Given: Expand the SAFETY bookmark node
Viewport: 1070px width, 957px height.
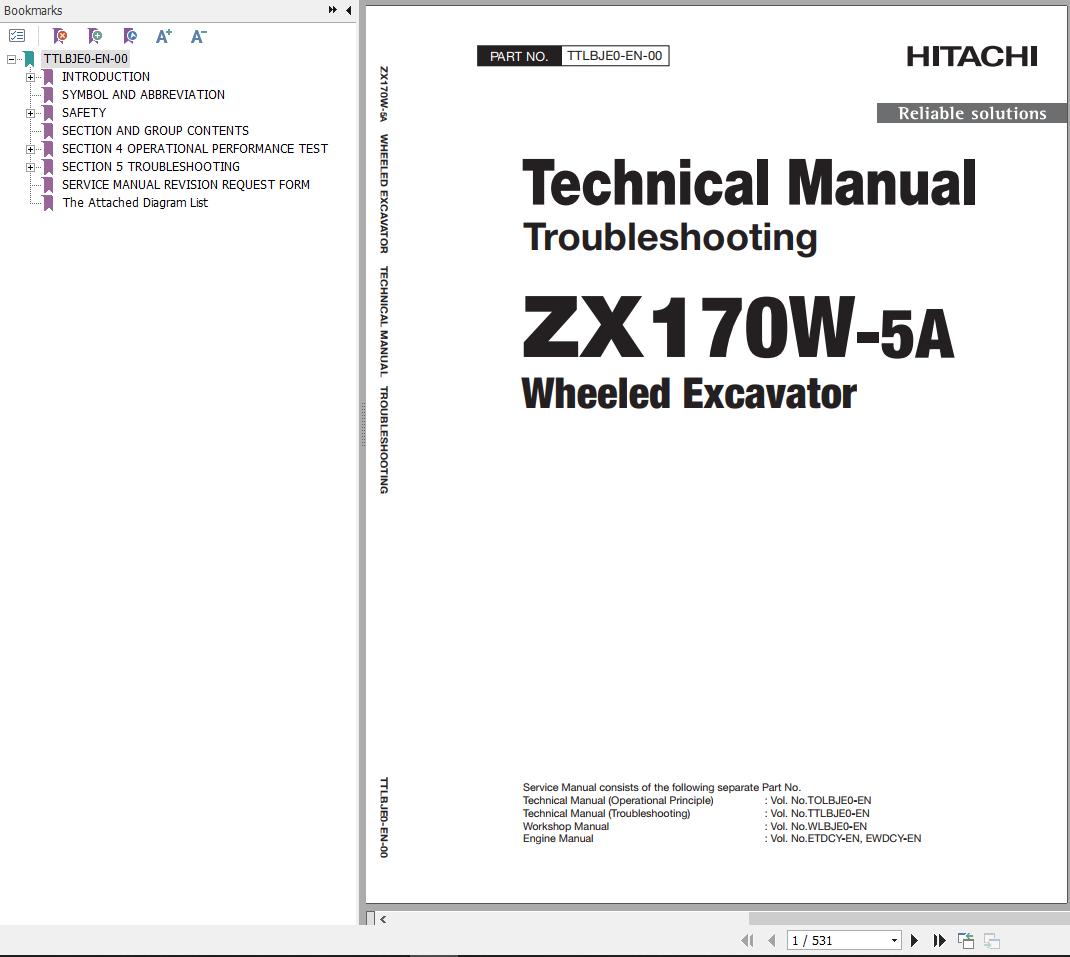Looking at the screenshot, I should pos(30,113).
